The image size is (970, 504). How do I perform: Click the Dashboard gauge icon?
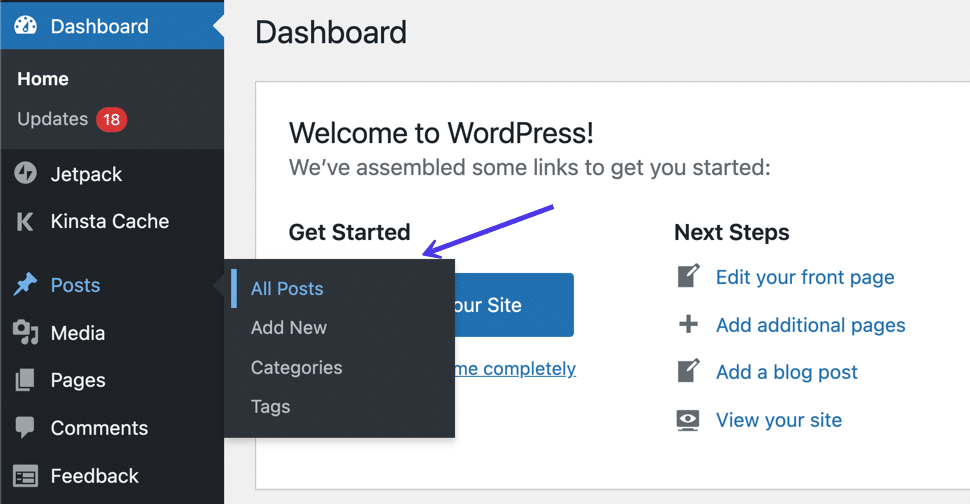(x=26, y=26)
